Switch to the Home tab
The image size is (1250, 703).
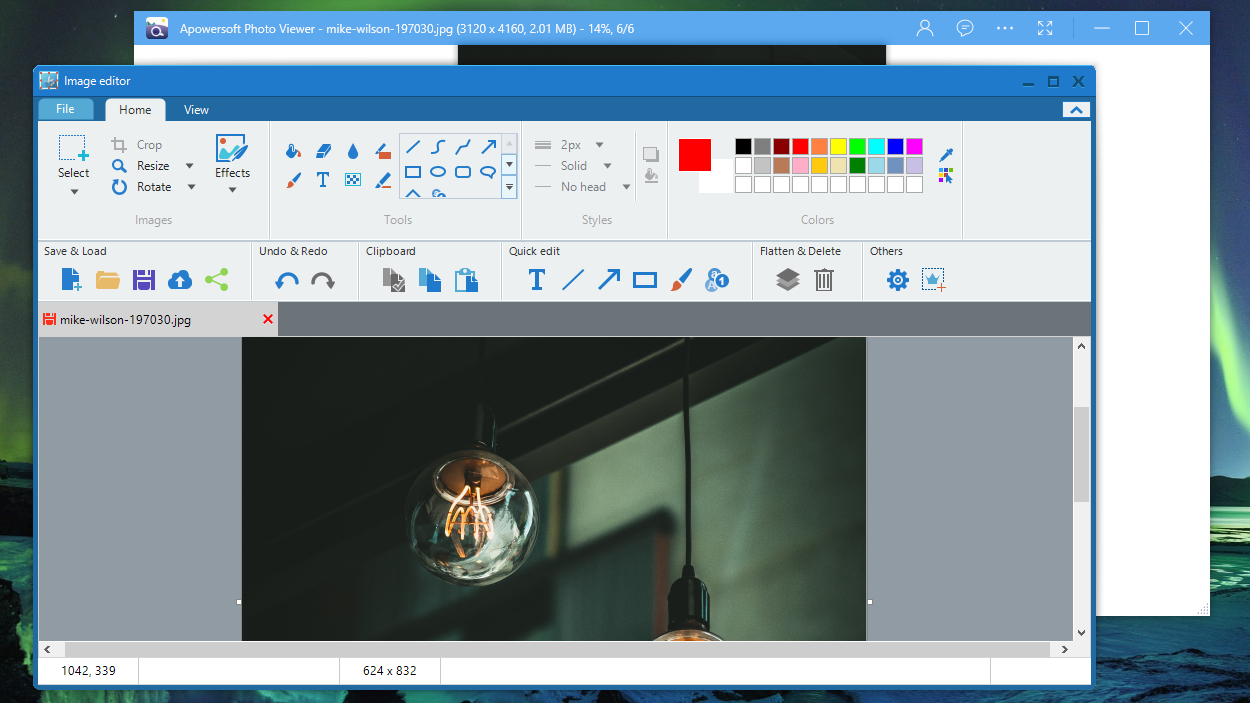(x=135, y=110)
